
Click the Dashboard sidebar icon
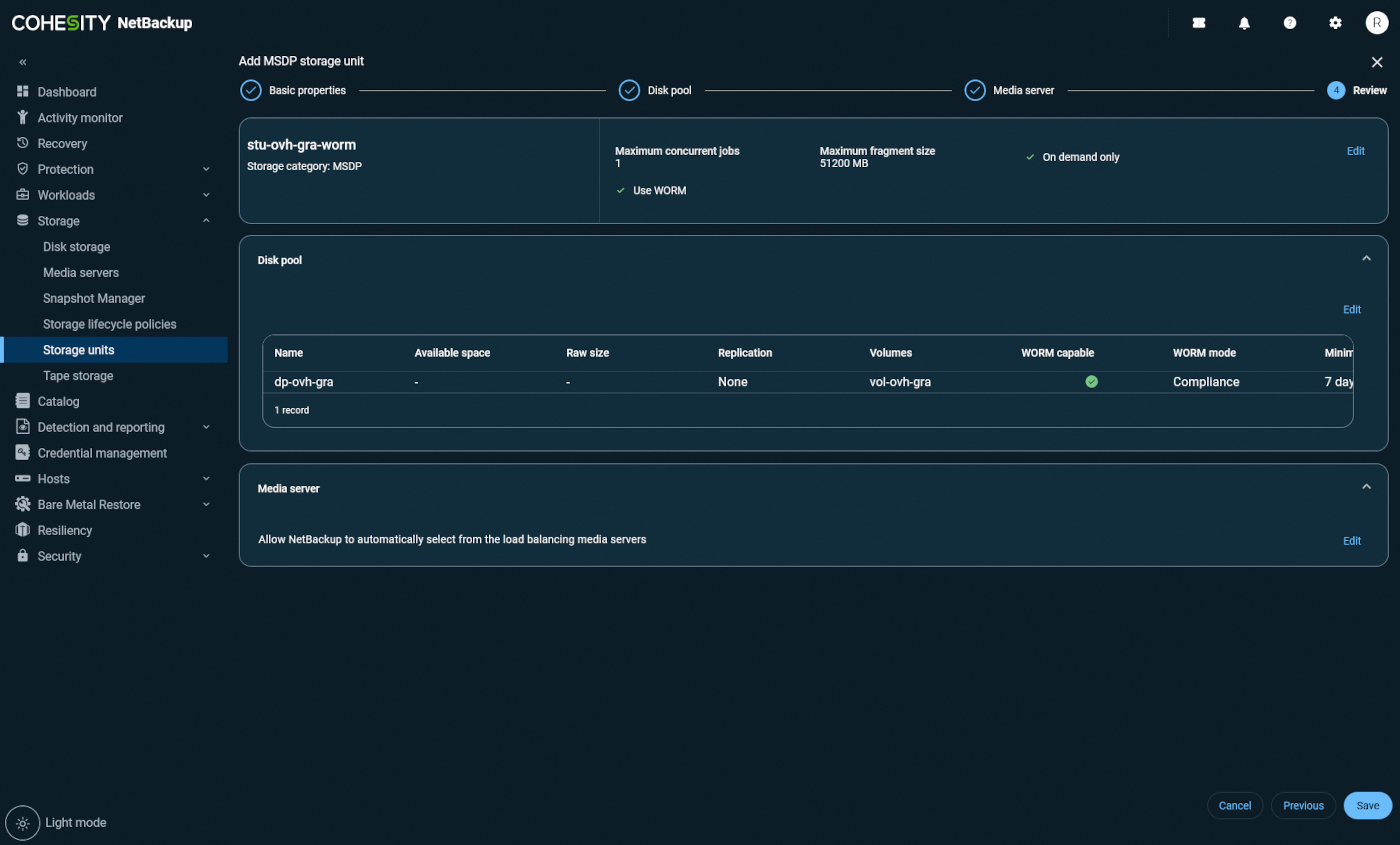coord(23,92)
